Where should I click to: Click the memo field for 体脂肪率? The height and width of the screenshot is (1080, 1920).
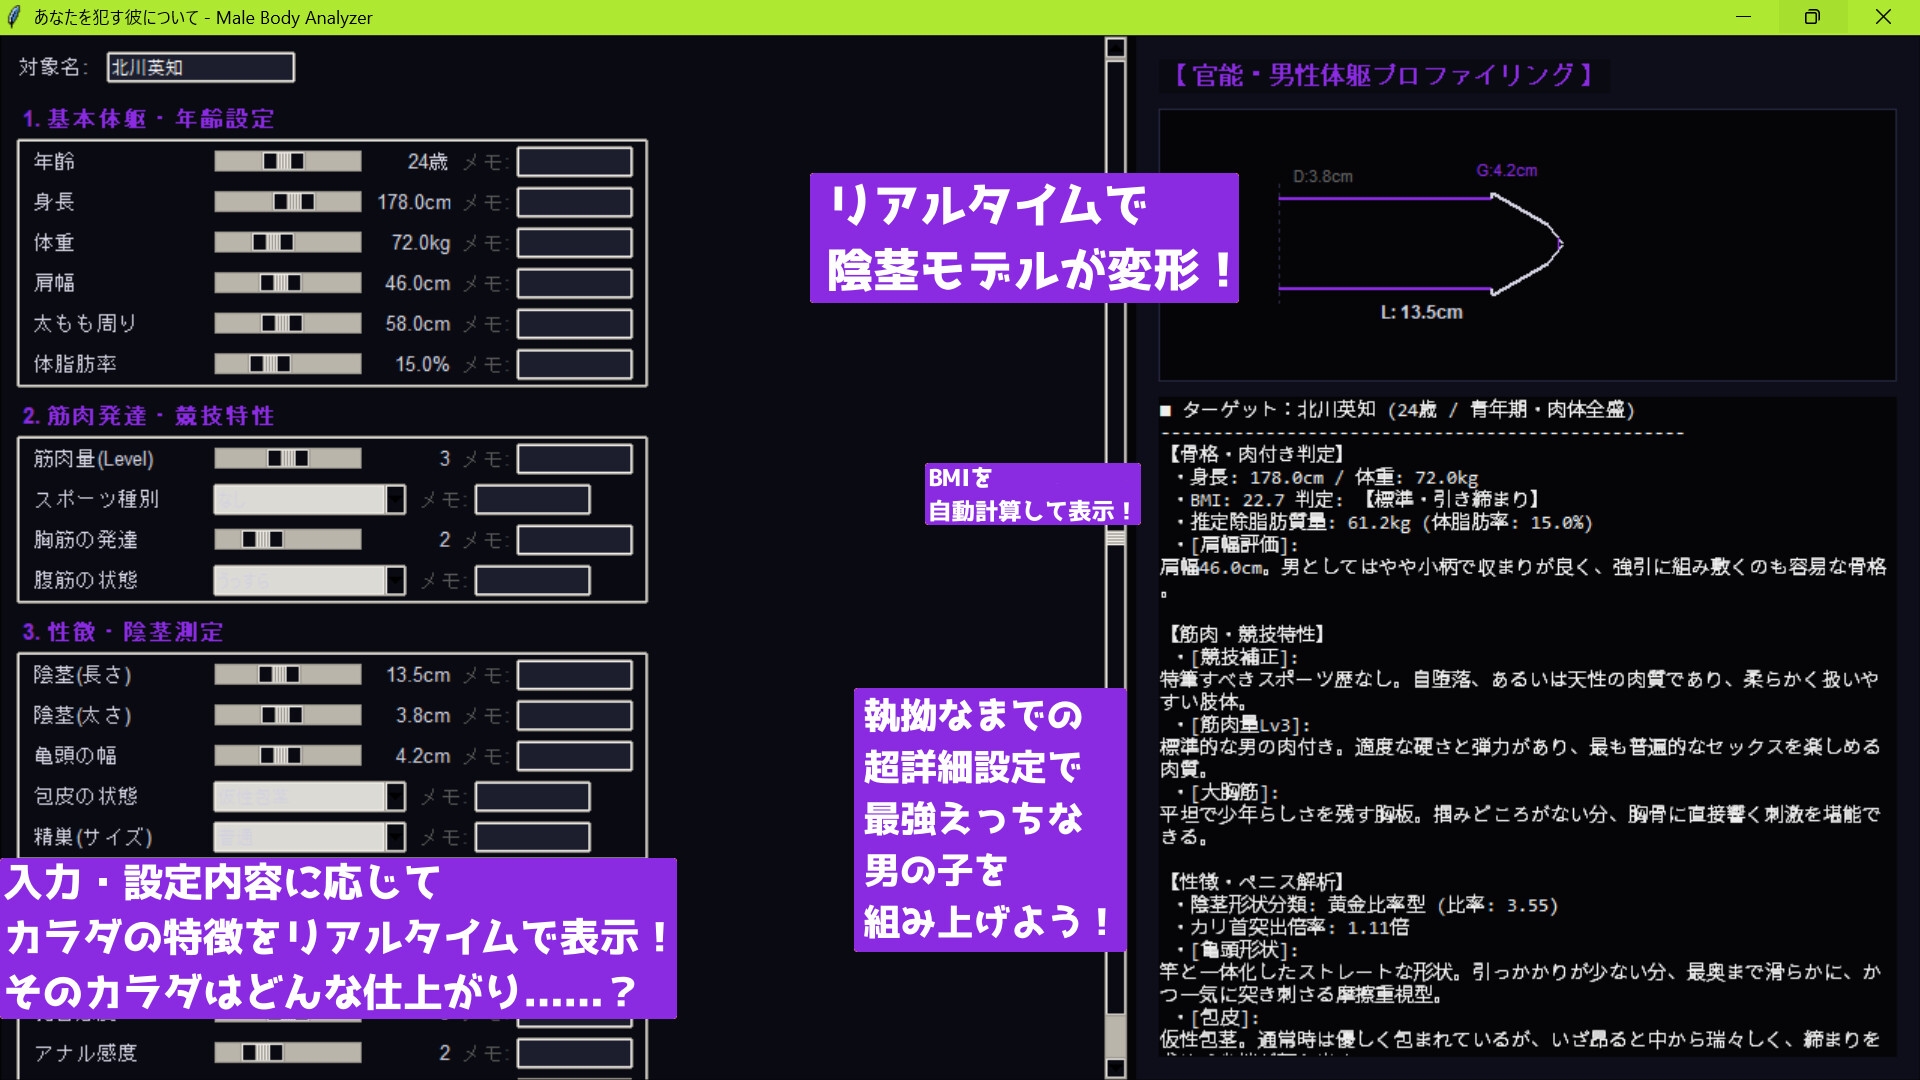click(x=574, y=364)
